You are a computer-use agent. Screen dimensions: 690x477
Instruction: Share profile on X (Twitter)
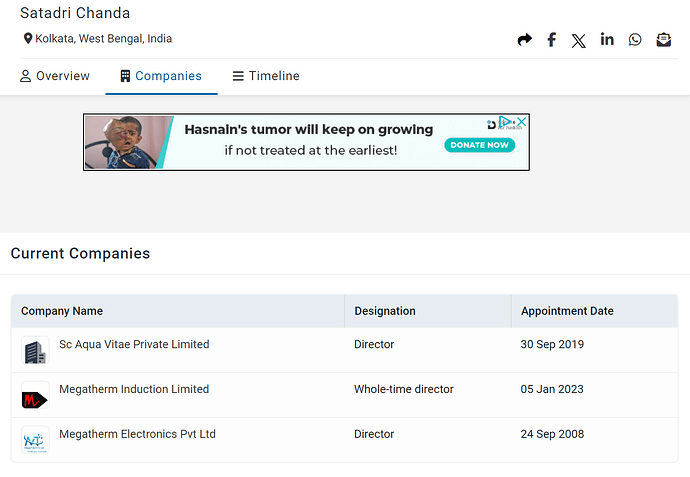click(x=579, y=40)
